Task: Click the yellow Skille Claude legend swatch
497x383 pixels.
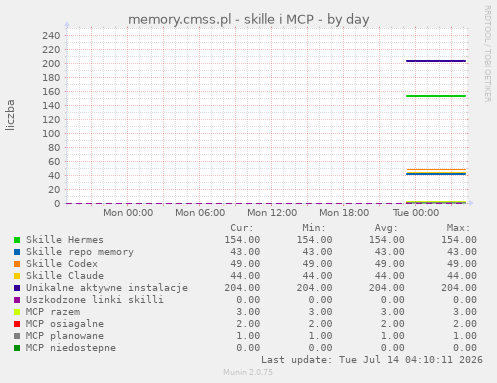Action: 17,276
